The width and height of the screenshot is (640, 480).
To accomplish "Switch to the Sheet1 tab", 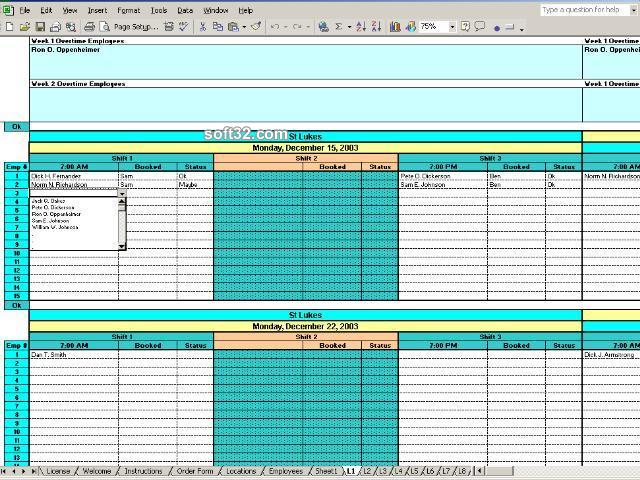I will [x=326, y=471].
